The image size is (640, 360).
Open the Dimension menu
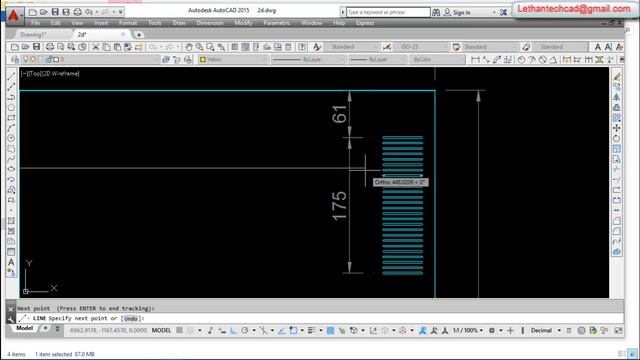point(210,23)
